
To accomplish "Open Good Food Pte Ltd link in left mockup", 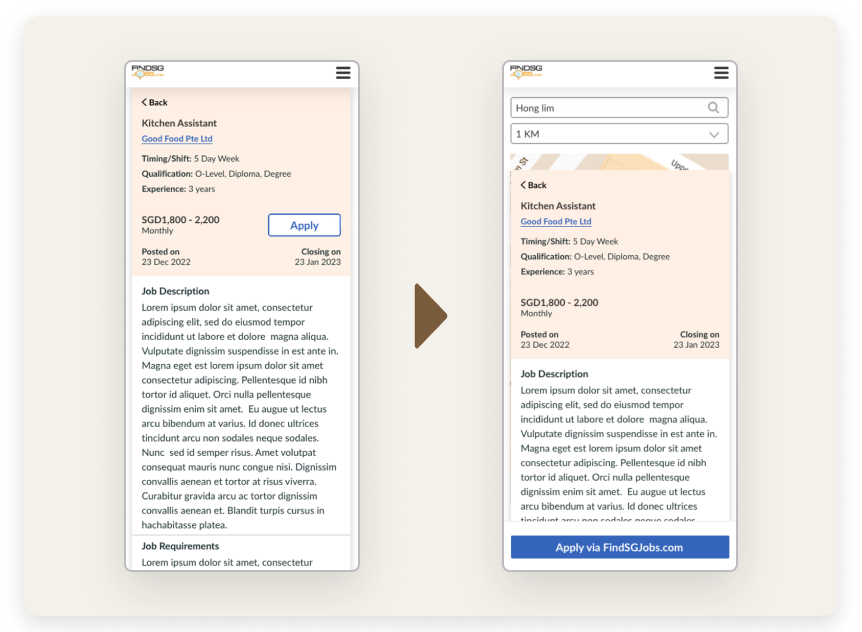I will [177, 138].
